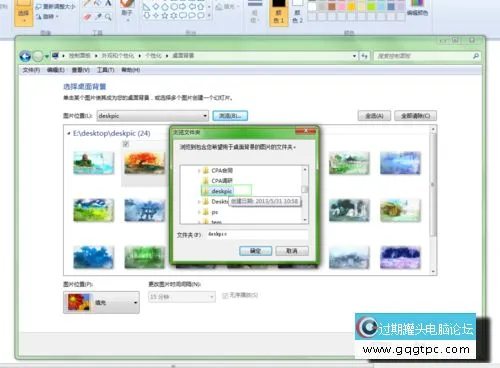Select the cloud callout shape in Paint
This screenshot has height=368, width=500.
[x=201, y=15]
